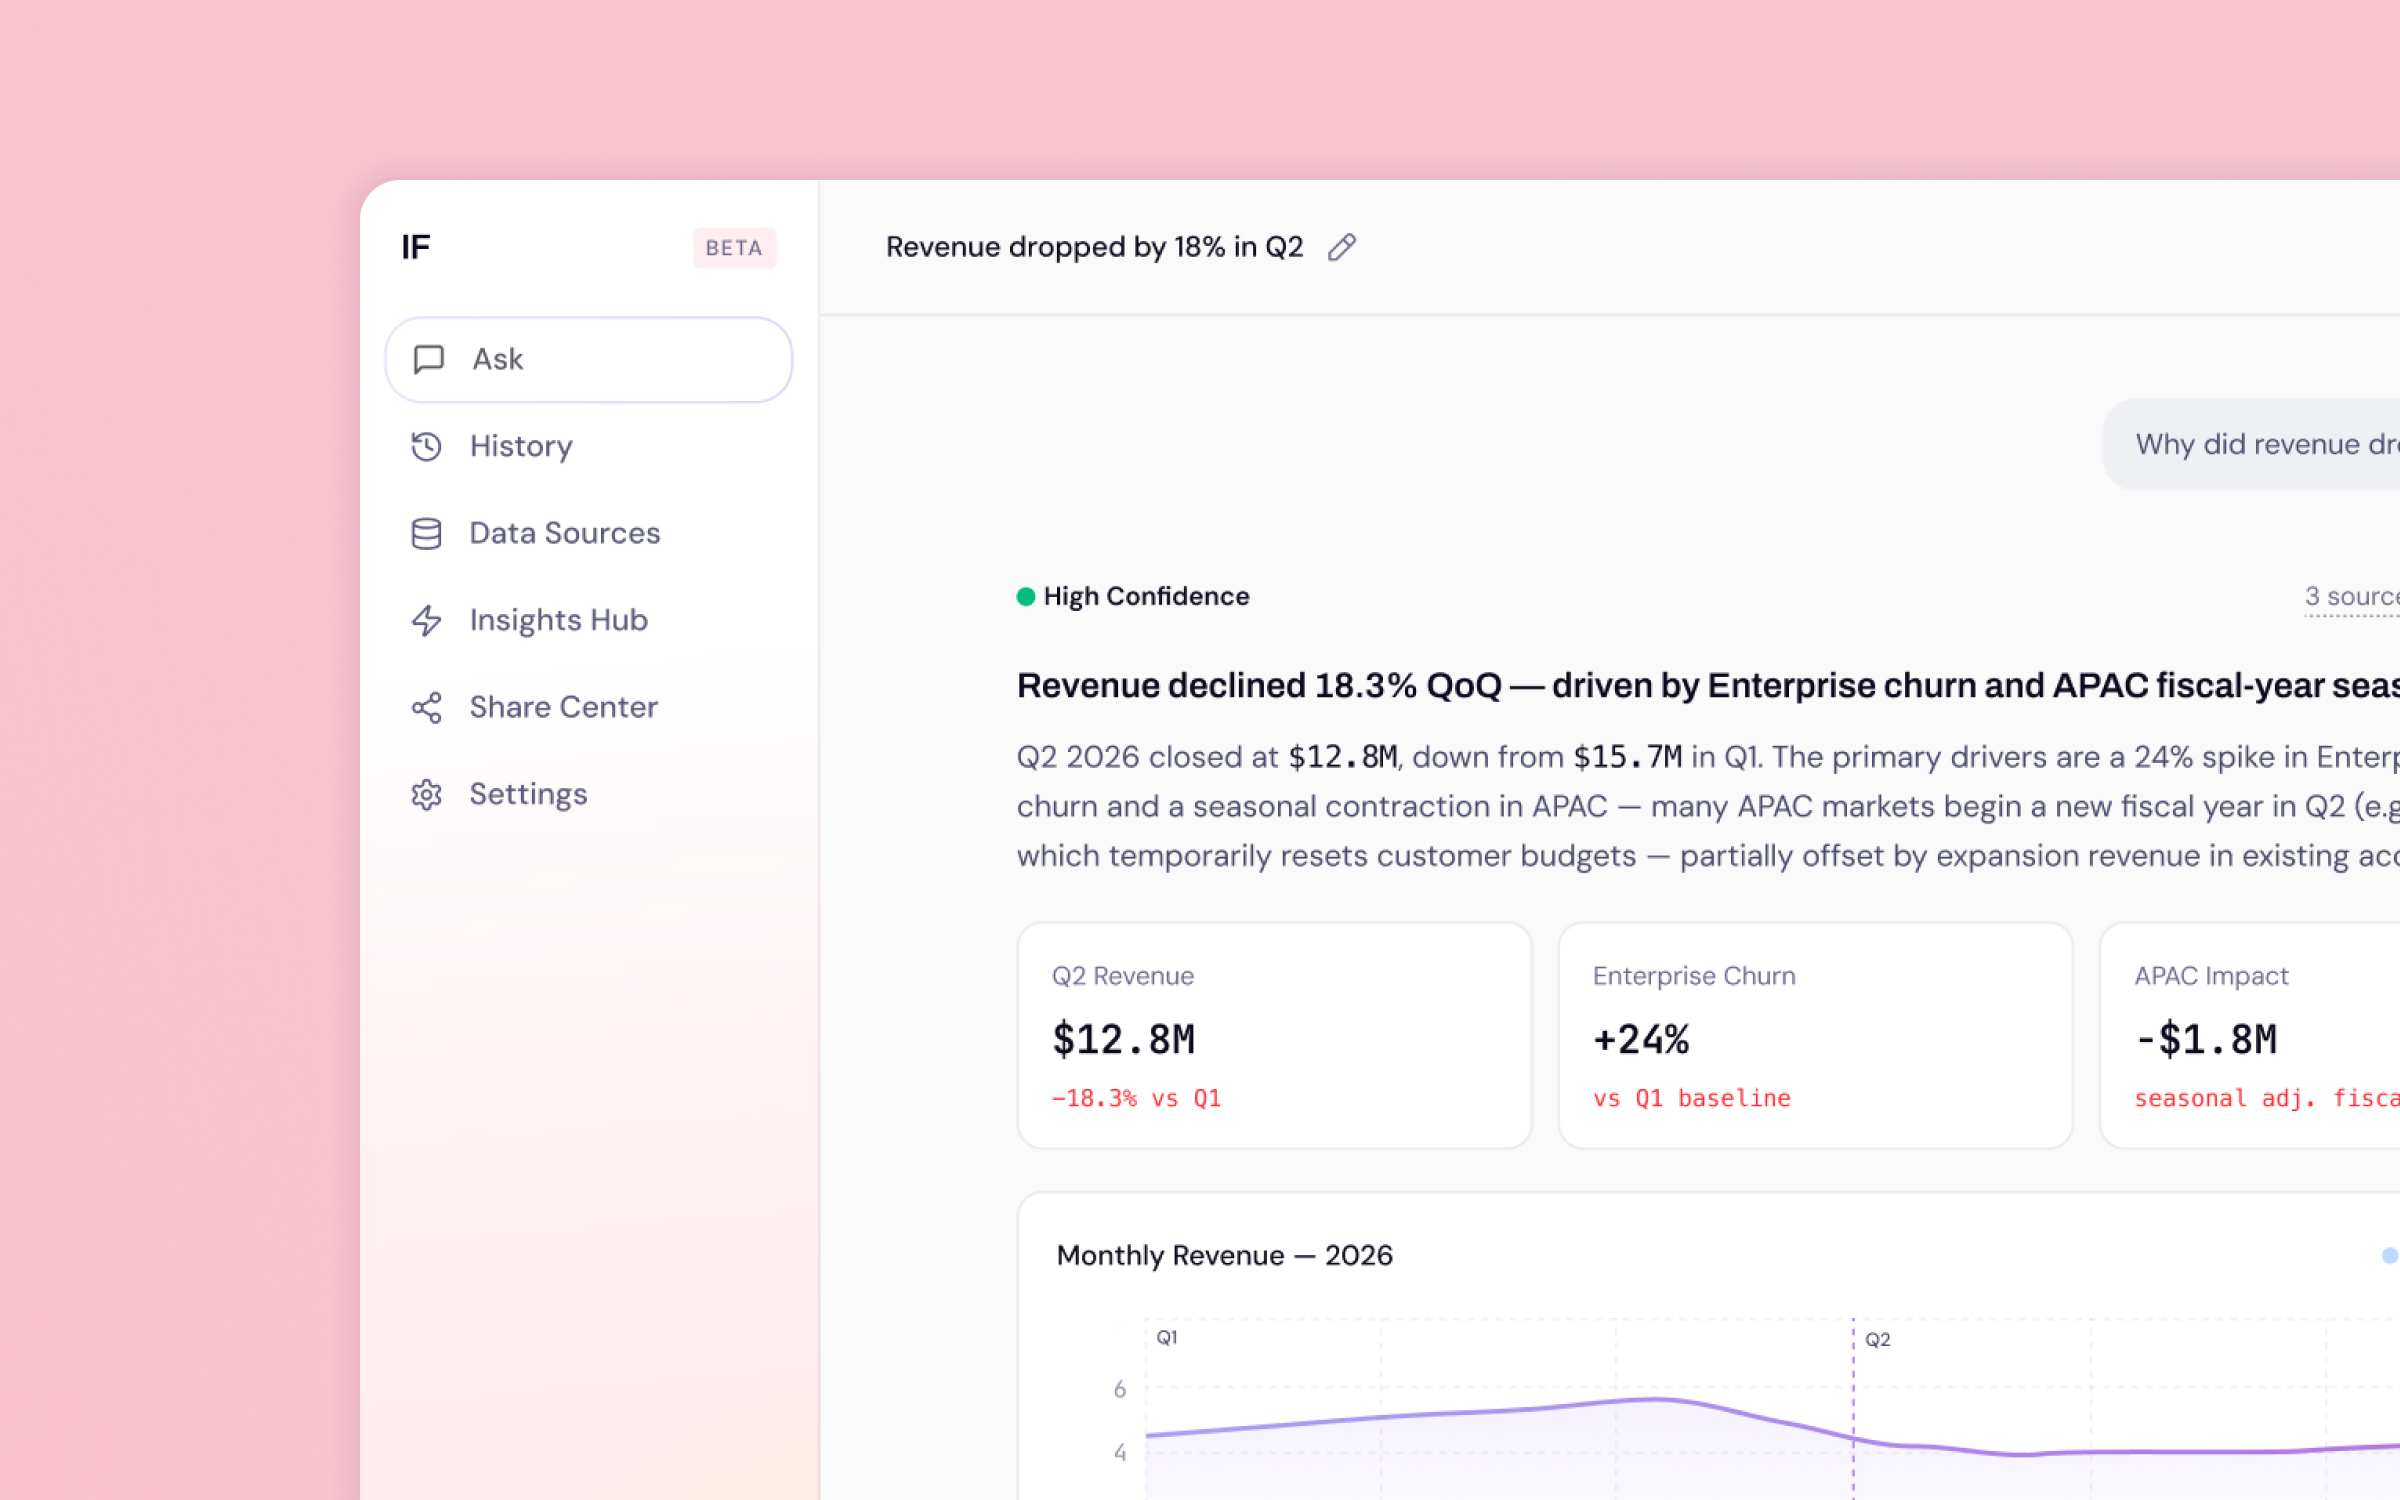Screen dimensions: 2400x1500
Task: Click the 'vs Q1 baseline' text
Action: (x=1692, y=1098)
